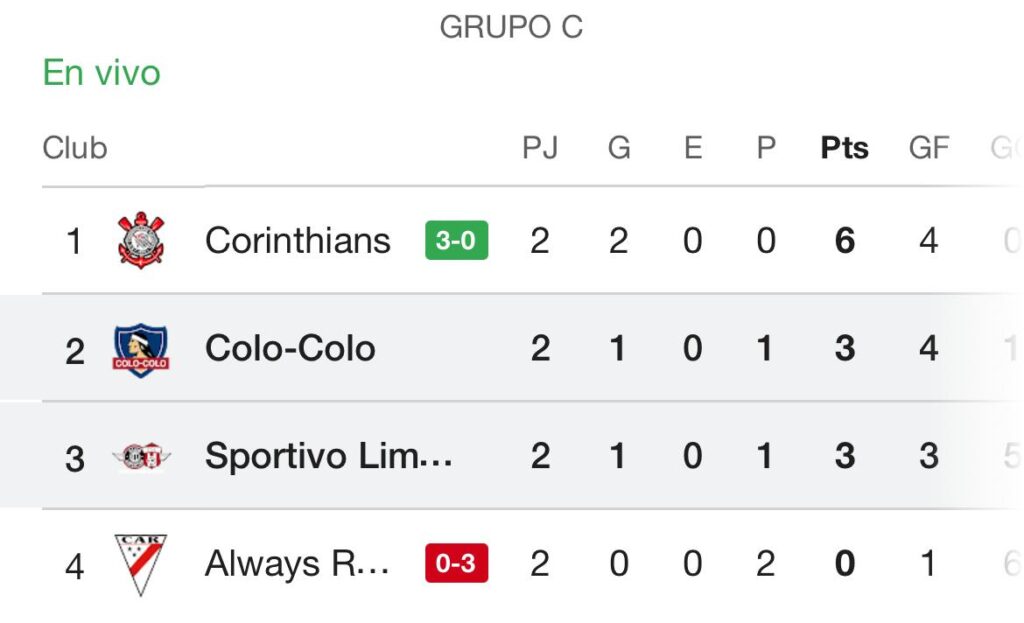Click the GRUPO C heading

(511, 27)
